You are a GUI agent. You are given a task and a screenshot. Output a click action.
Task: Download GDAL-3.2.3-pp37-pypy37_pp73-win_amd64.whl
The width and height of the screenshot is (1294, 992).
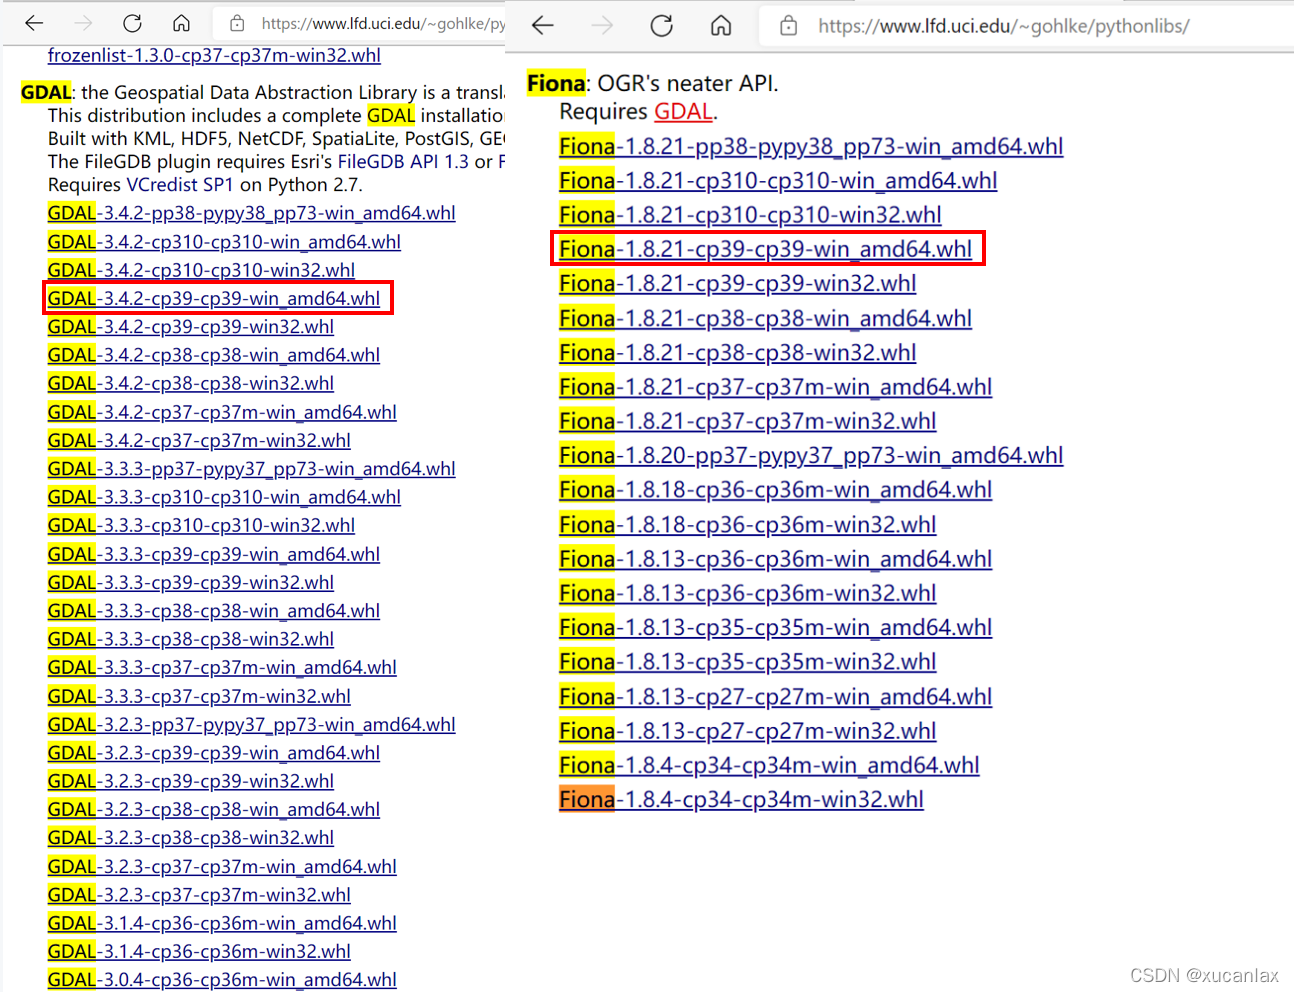click(x=252, y=724)
